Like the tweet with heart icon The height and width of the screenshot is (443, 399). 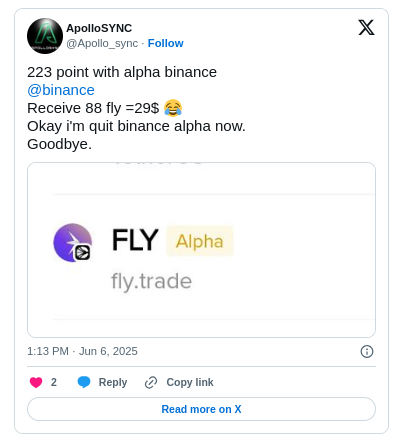coord(36,382)
